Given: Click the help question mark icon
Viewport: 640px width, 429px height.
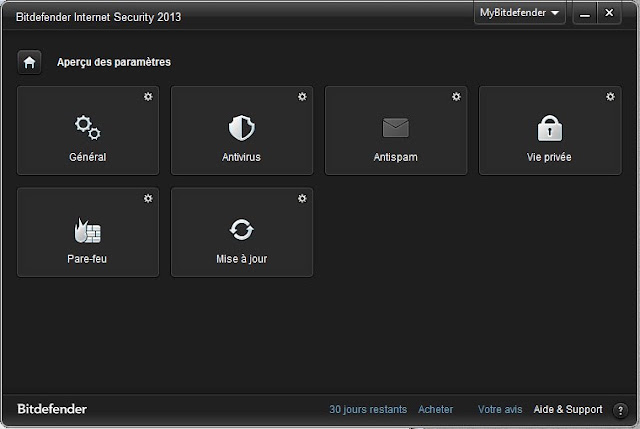Looking at the screenshot, I should point(620,410).
